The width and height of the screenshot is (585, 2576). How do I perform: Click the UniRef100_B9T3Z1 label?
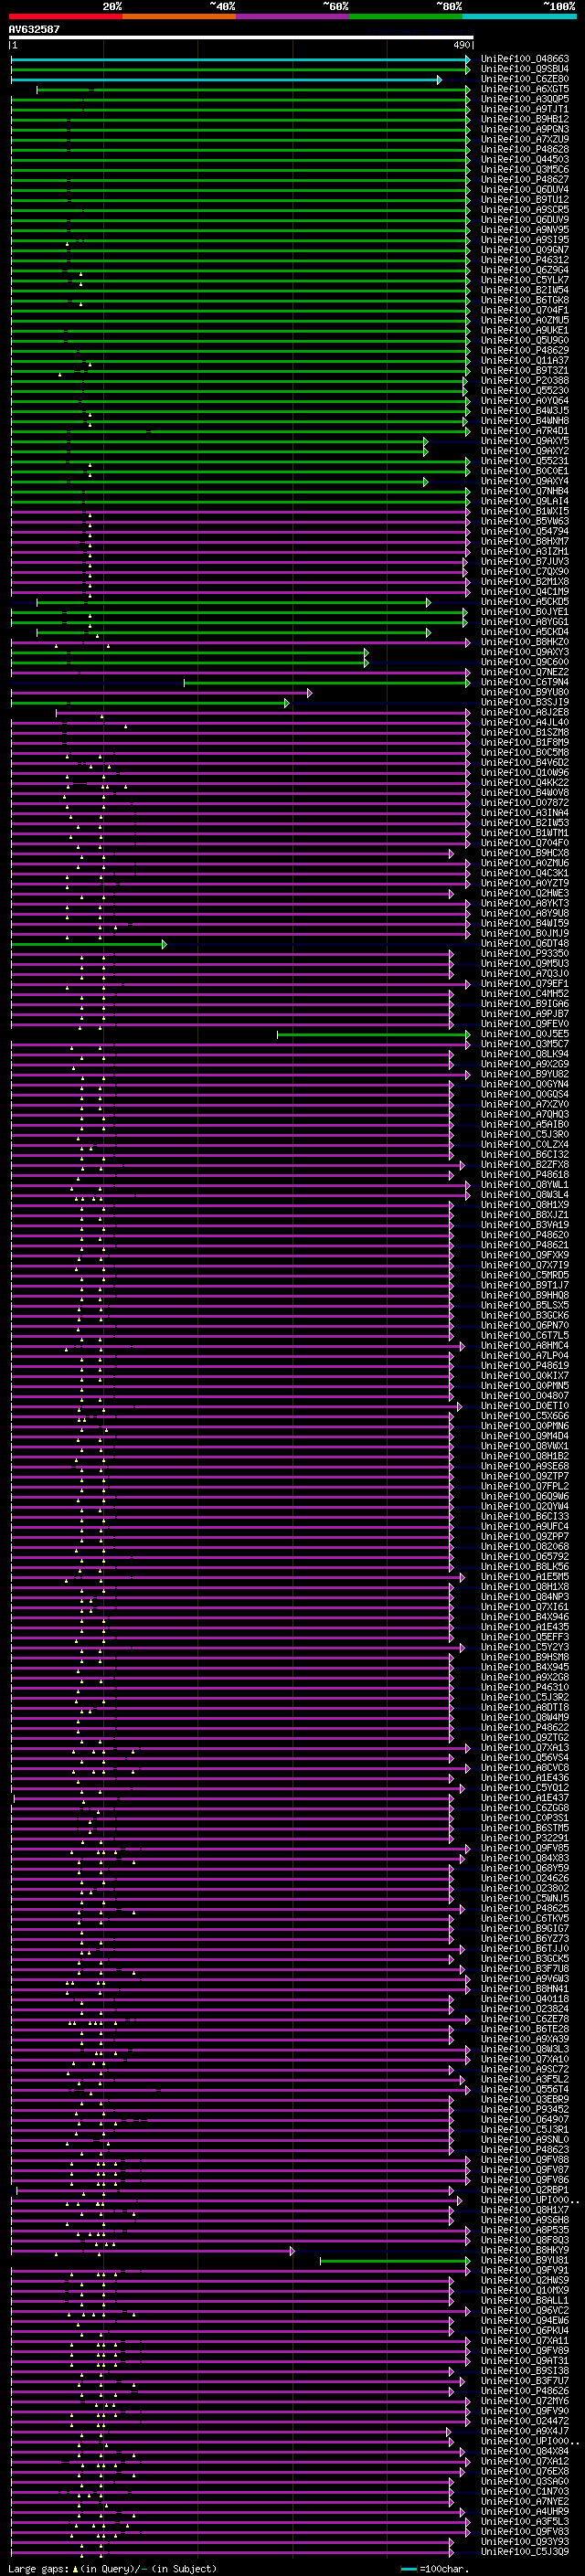pyautogui.click(x=525, y=370)
